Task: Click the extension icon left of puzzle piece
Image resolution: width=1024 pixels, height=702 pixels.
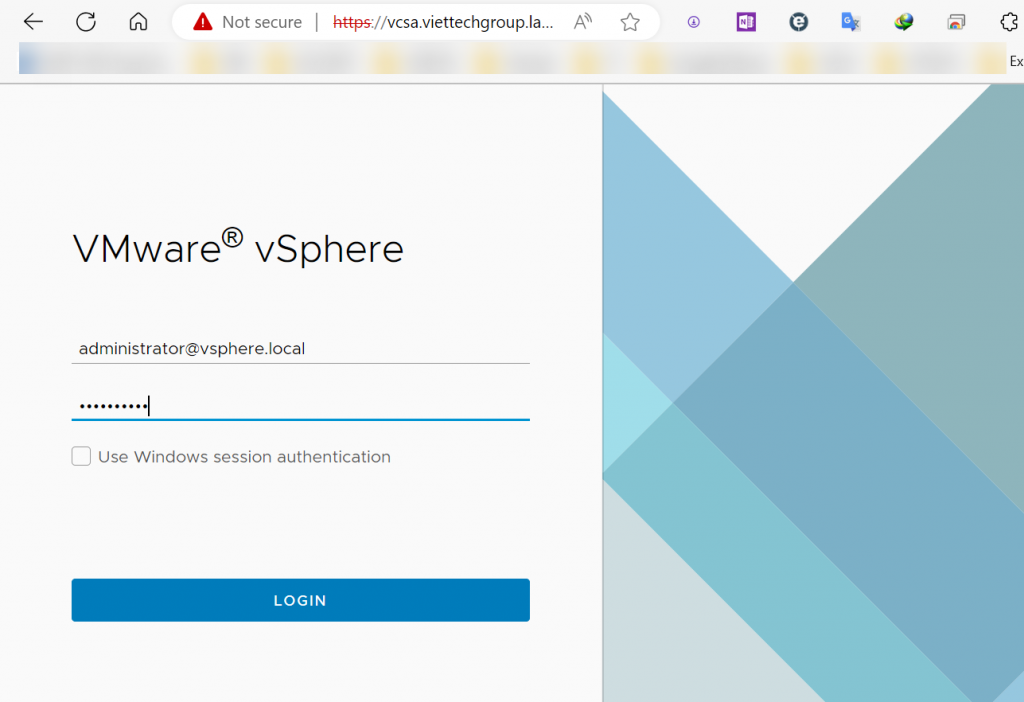Action: 957,22
